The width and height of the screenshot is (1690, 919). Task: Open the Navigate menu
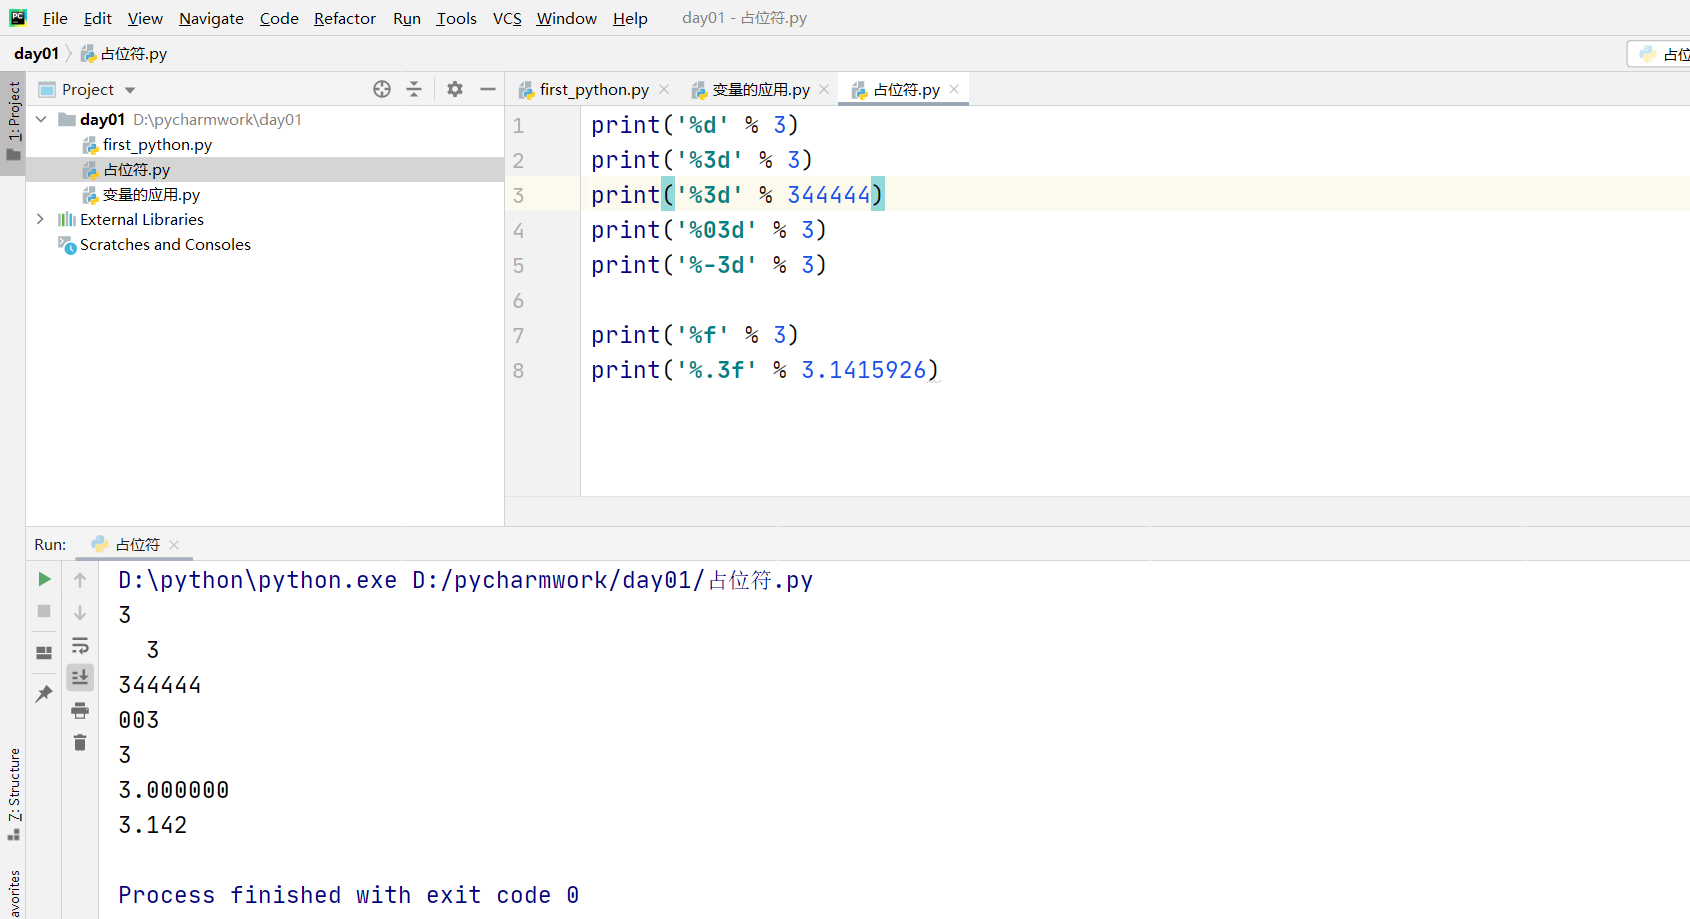click(211, 18)
